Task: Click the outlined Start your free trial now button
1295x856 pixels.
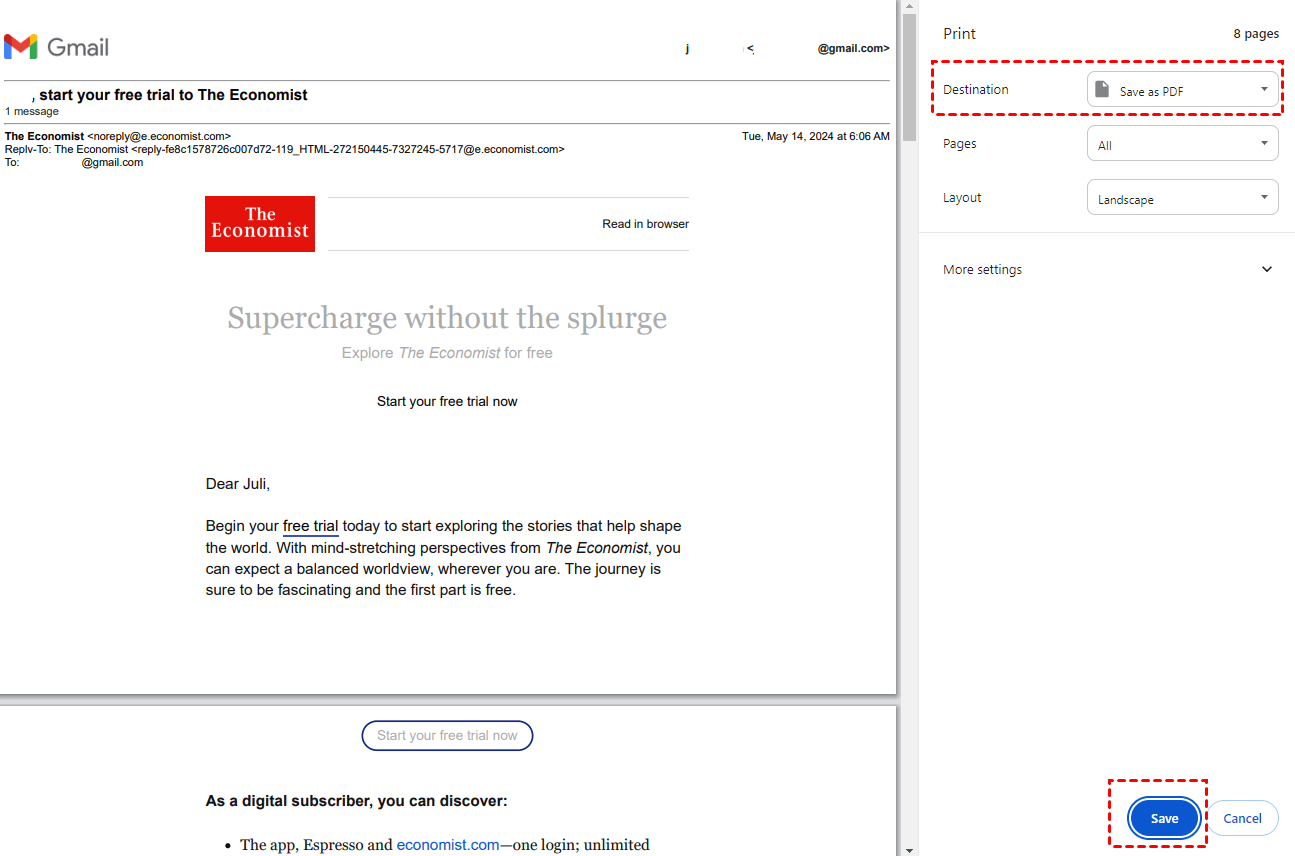Action: (x=447, y=735)
